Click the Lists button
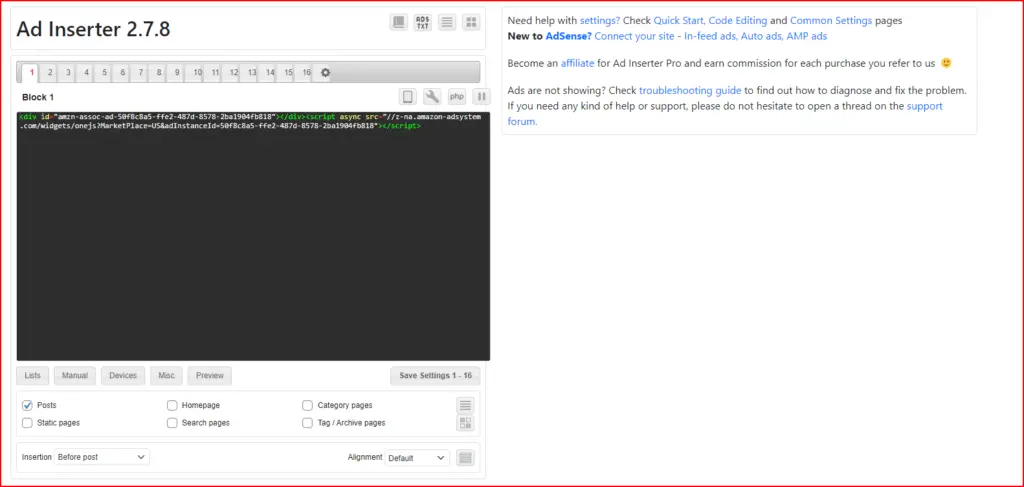Image resolution: width=1024 pixels, height=487 pixels. 33,375
